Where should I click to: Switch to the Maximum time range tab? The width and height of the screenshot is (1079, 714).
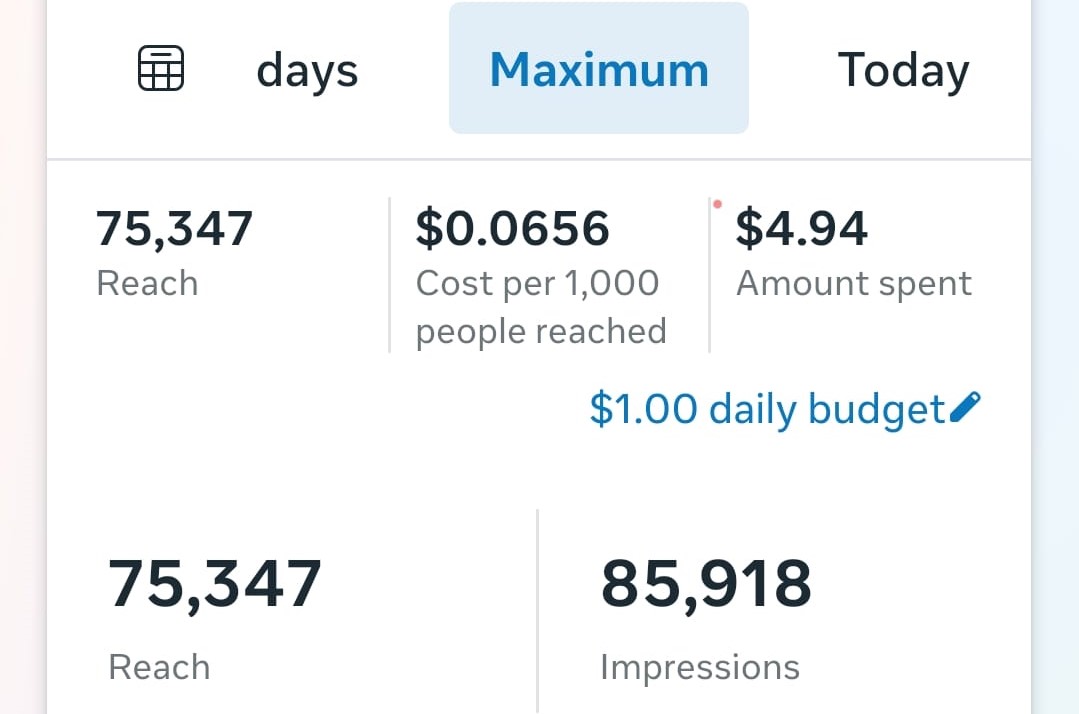point(599,69)
